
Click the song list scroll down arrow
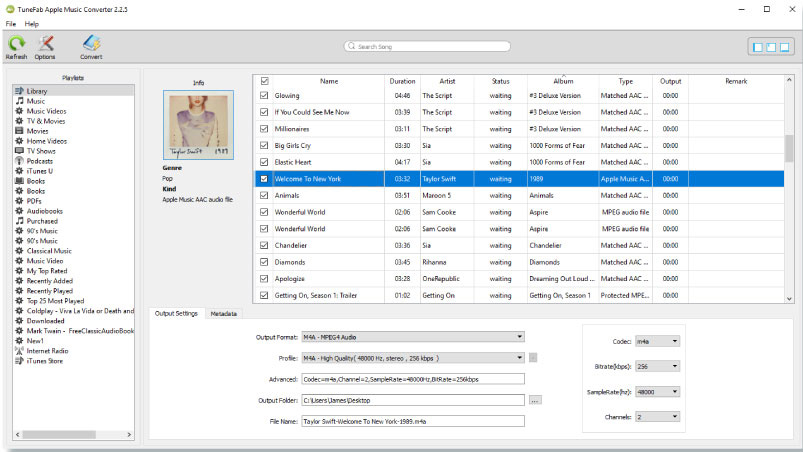789,298
